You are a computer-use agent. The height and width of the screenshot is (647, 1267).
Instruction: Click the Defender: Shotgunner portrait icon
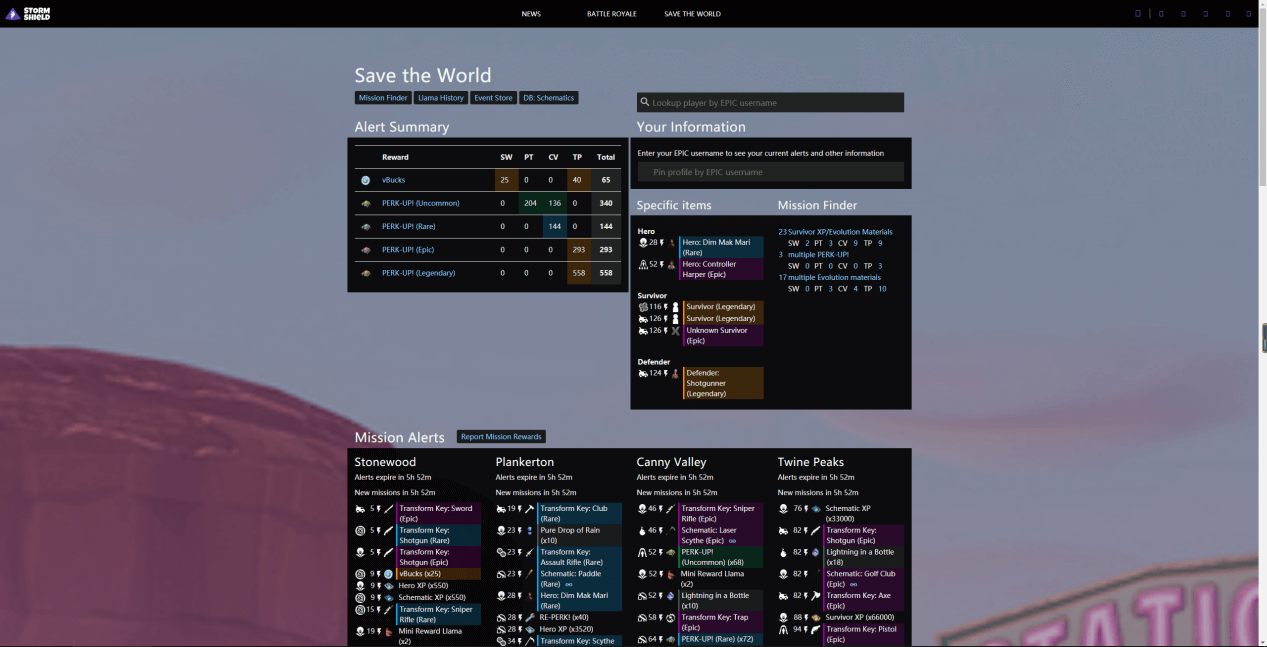coord(675,374)
